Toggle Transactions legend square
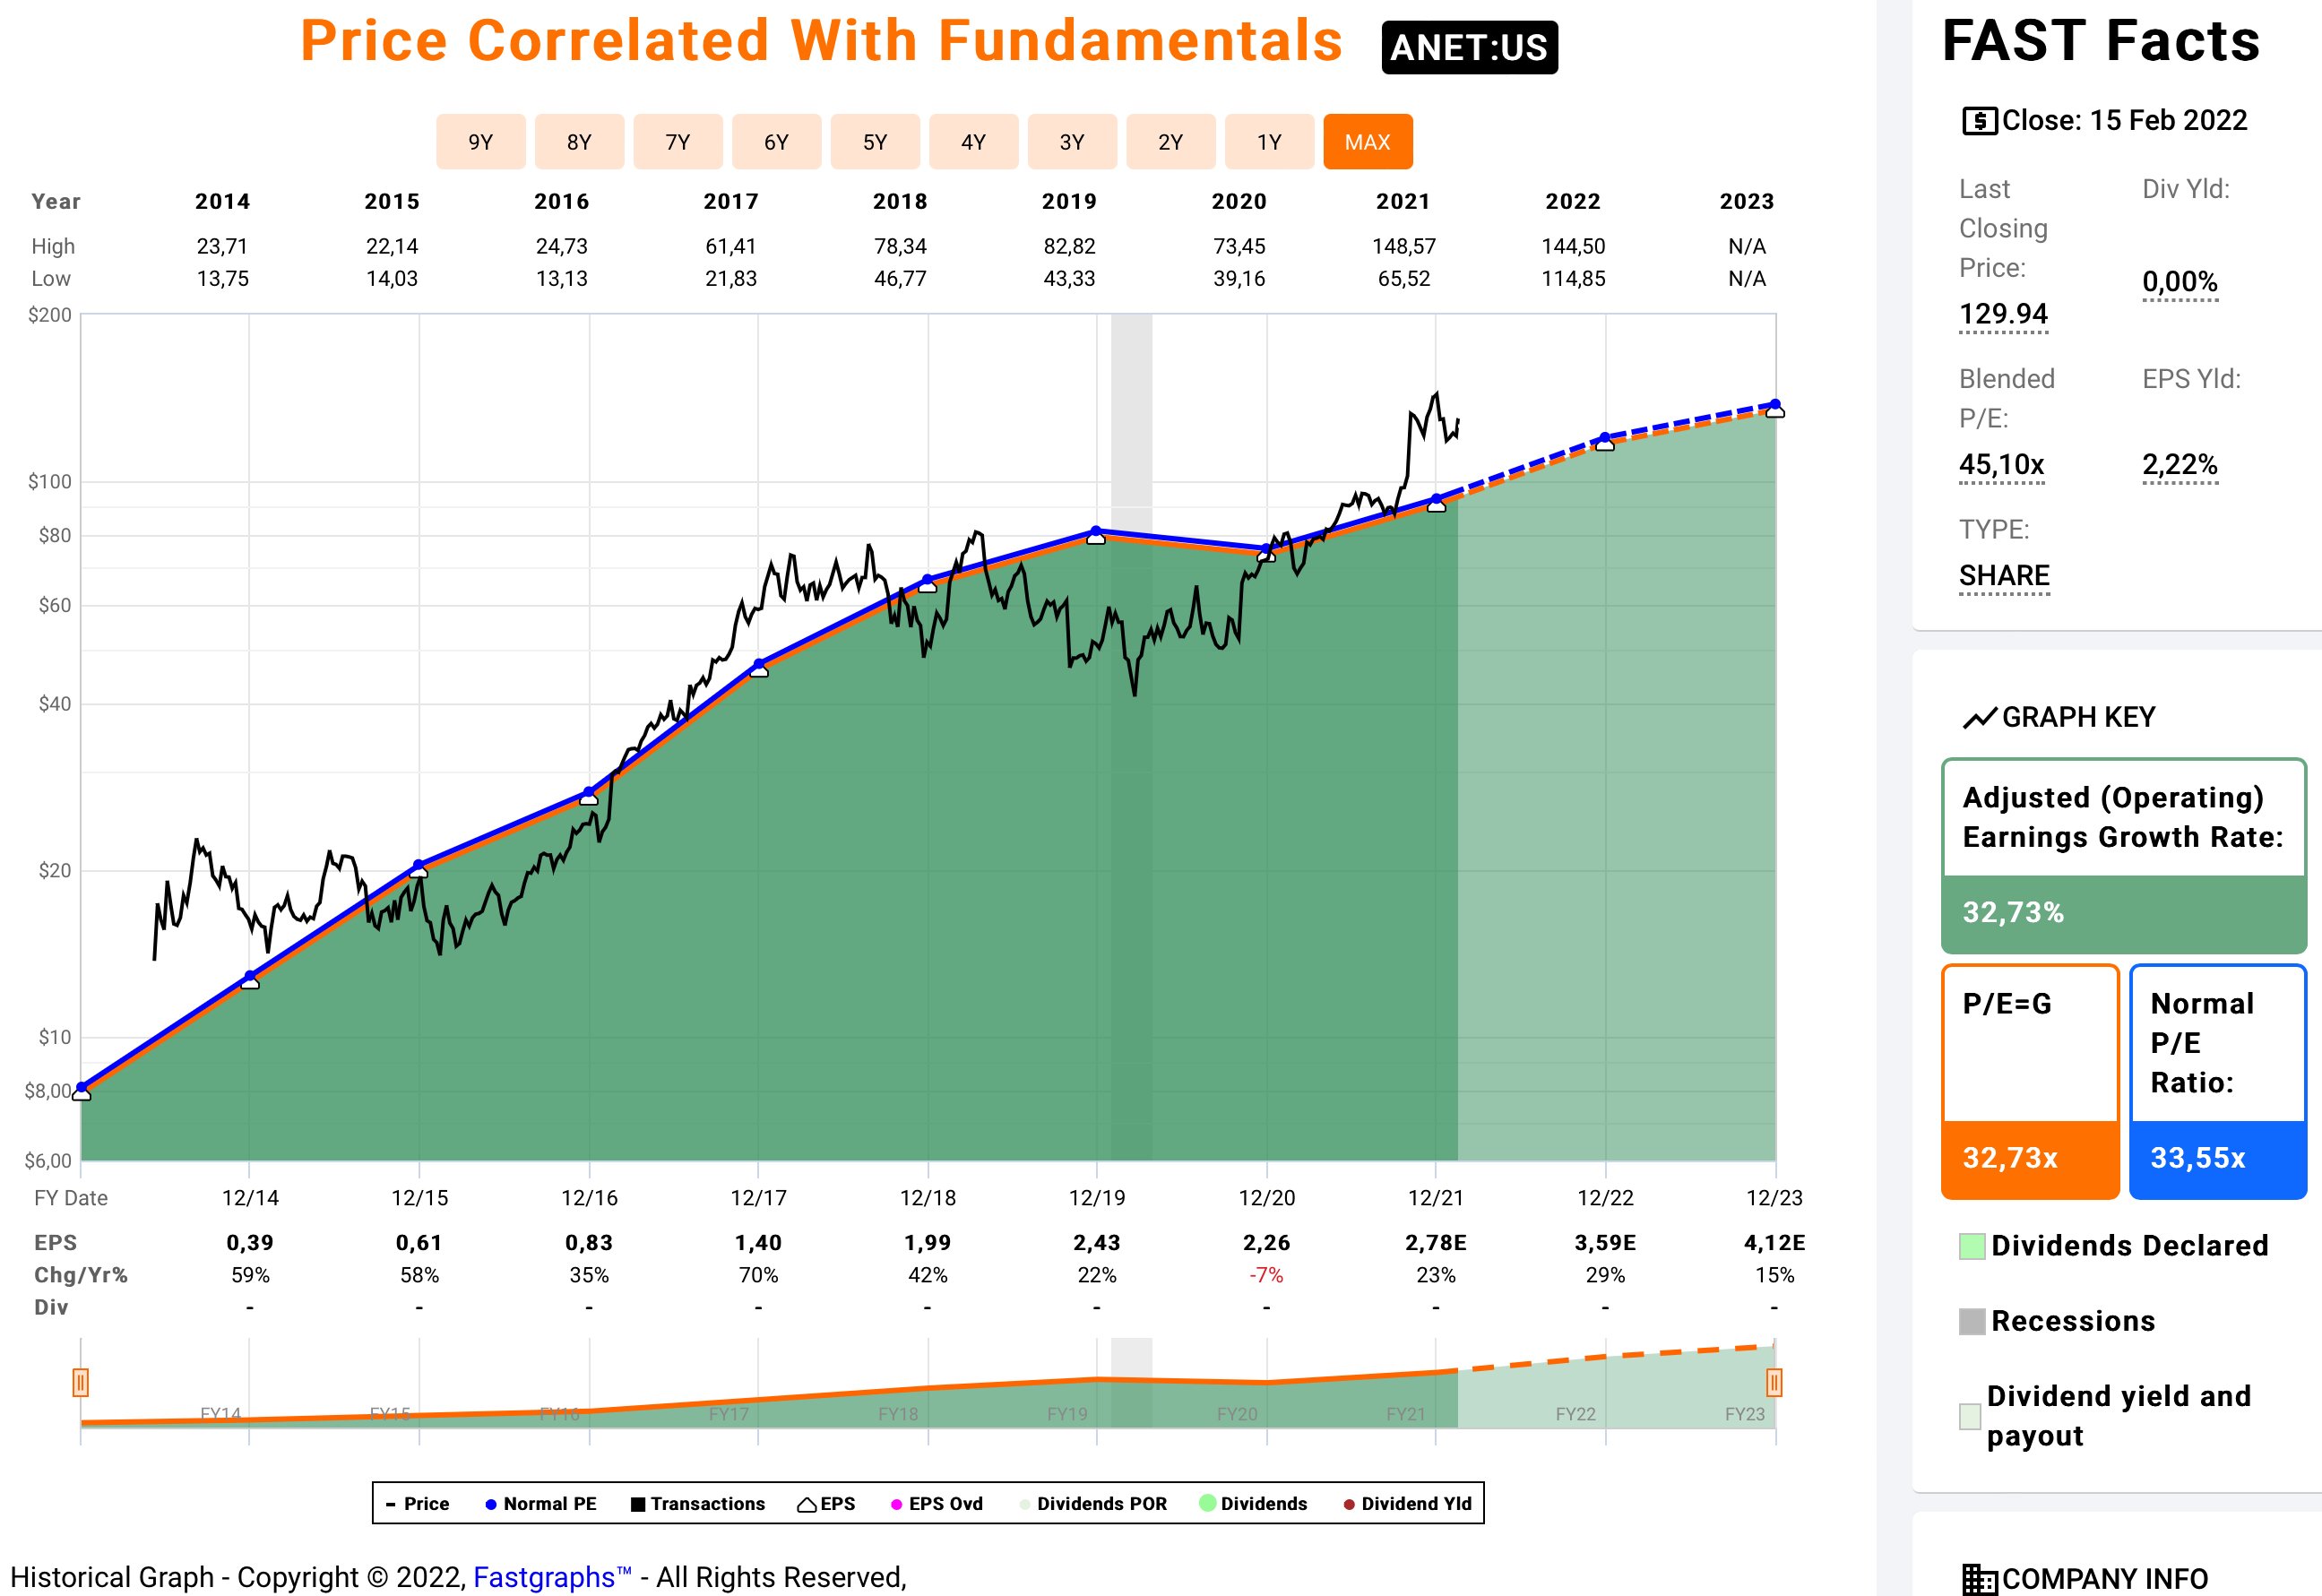This screenshot has width=2322, height=1596. click(x=638, y=1504)
